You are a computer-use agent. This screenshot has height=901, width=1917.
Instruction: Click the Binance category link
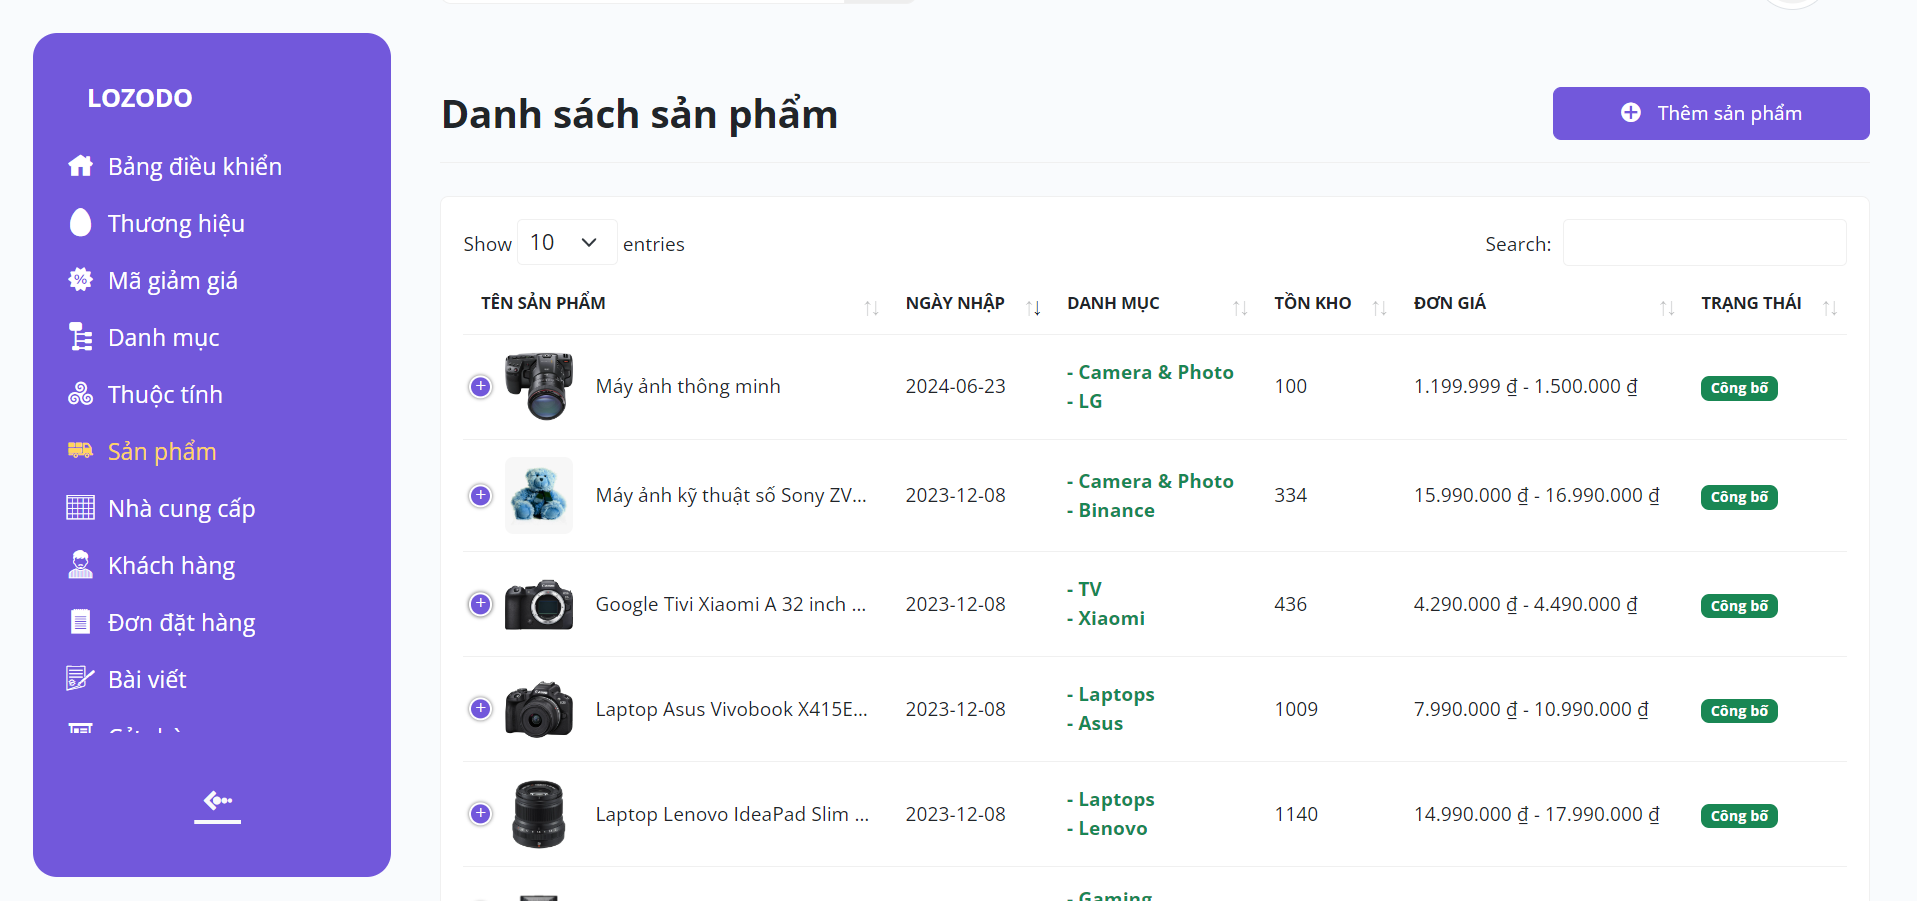pyautogui.click(x=1110, y=510)
